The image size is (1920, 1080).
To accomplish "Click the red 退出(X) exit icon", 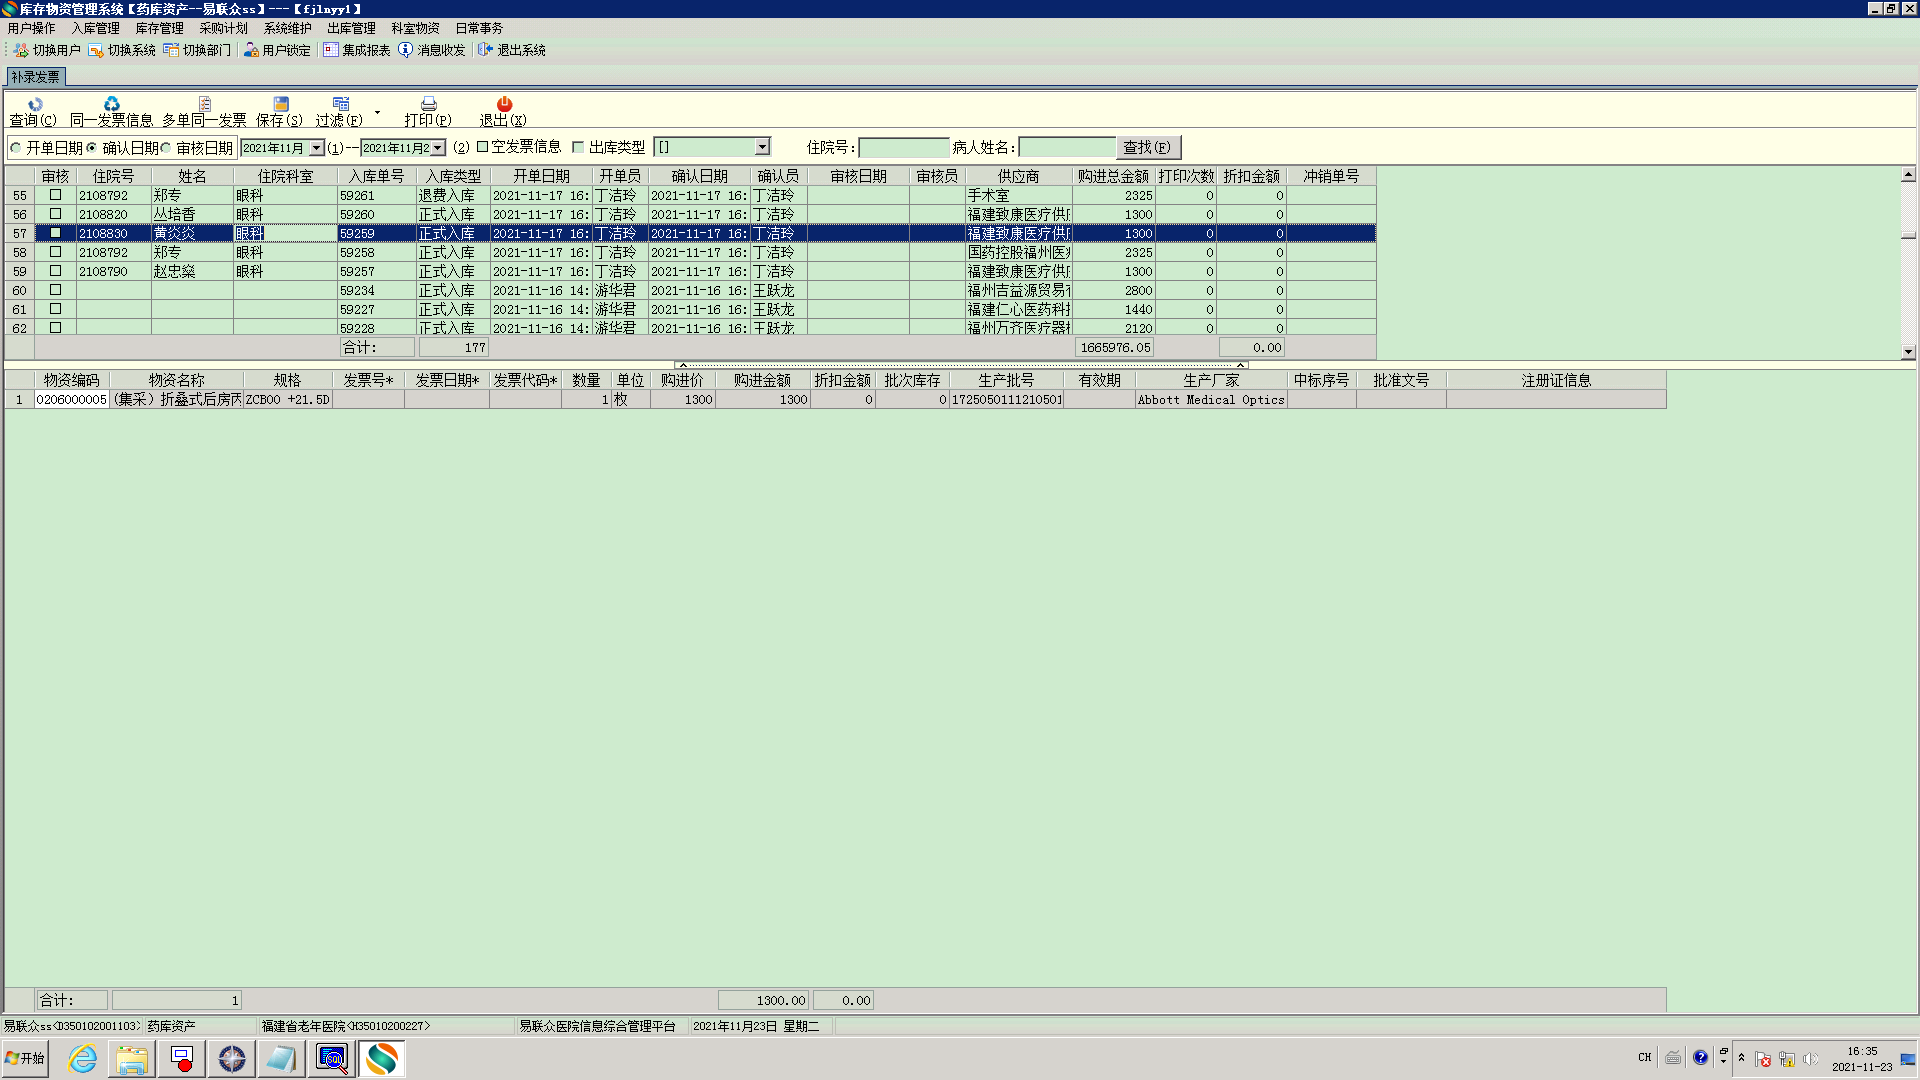I will click(x=503, y=104).
